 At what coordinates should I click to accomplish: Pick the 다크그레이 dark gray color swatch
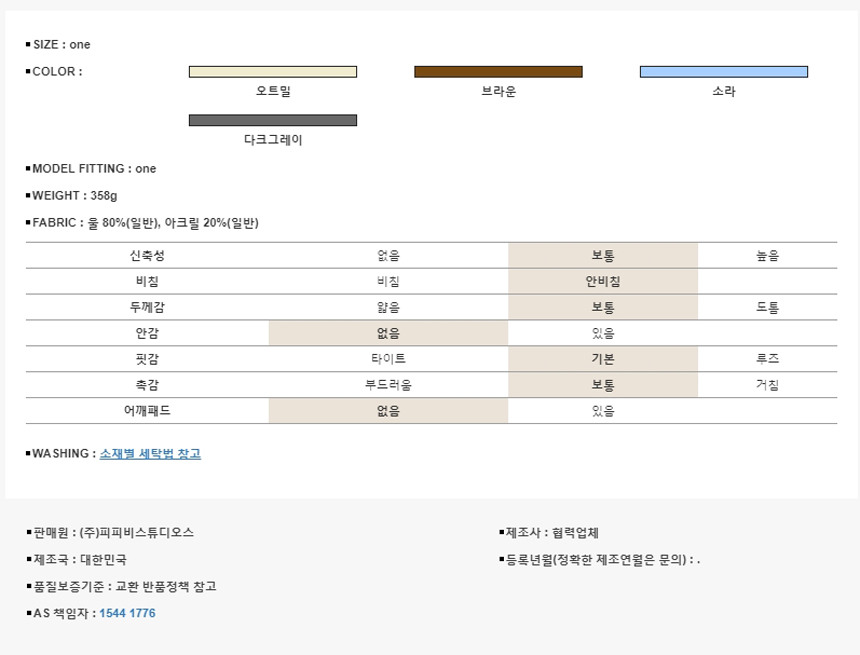[273, 120]
